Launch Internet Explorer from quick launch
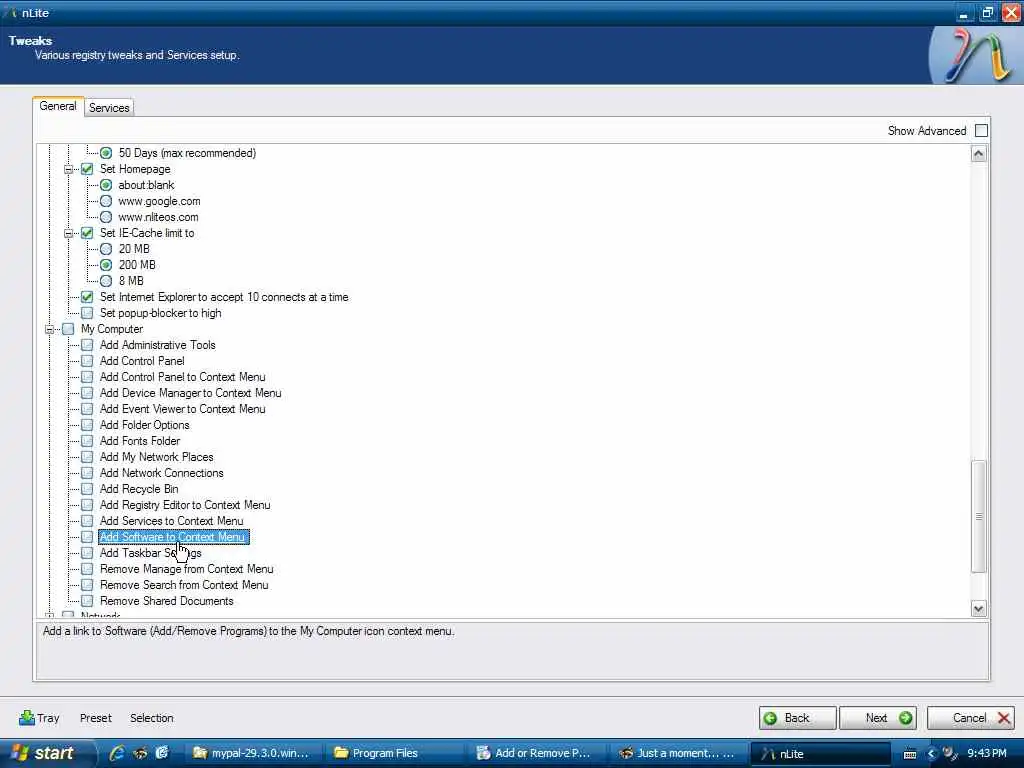The height and width of the screenshot is (768, 1024). tap(117, 753)
